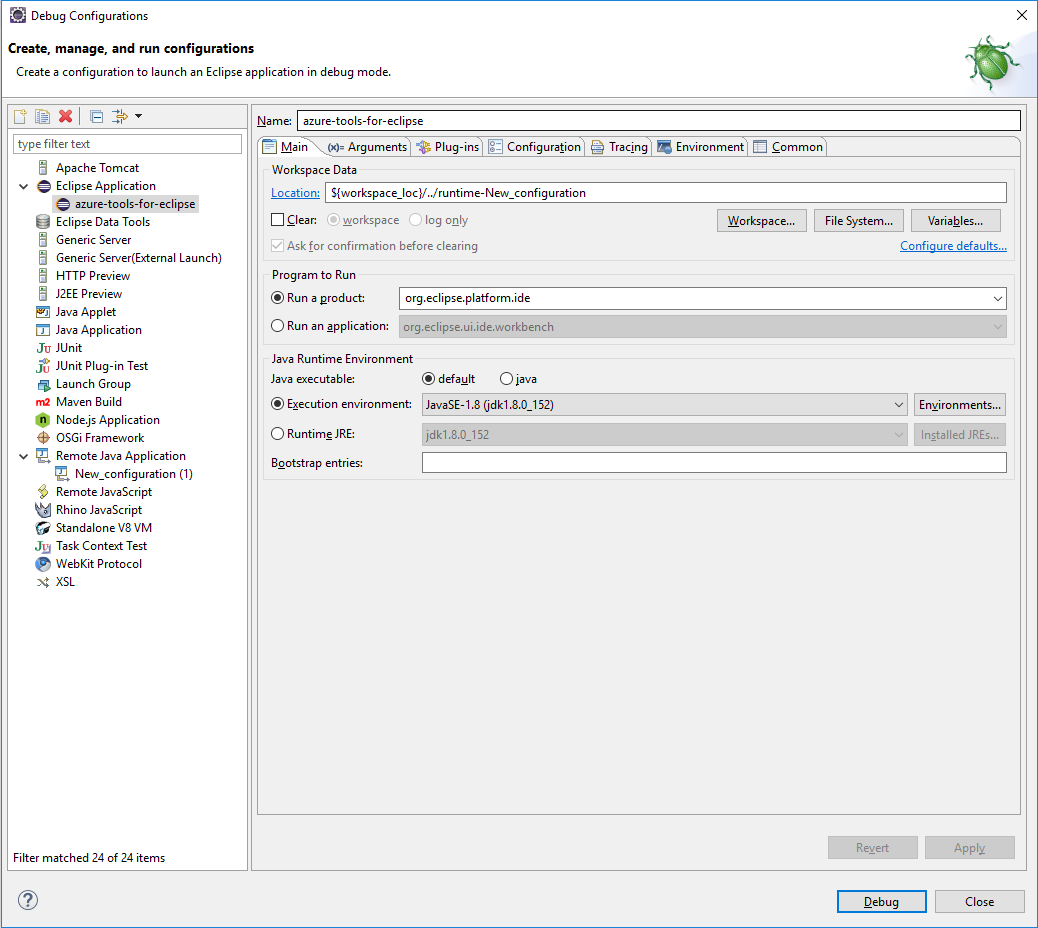Click the Standalone V8 VM icon
Screen dimensions: 1038x928
point(43,528)
